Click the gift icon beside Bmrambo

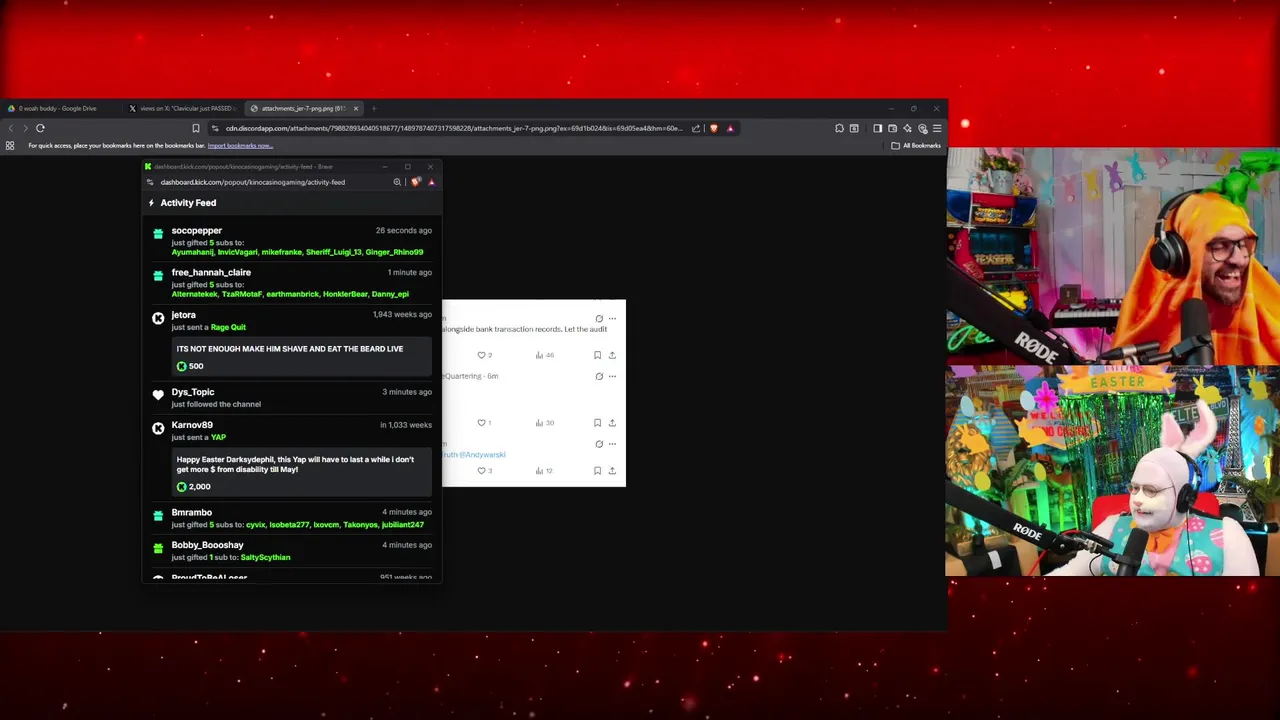pyautogui.click(x=158, y=516)
